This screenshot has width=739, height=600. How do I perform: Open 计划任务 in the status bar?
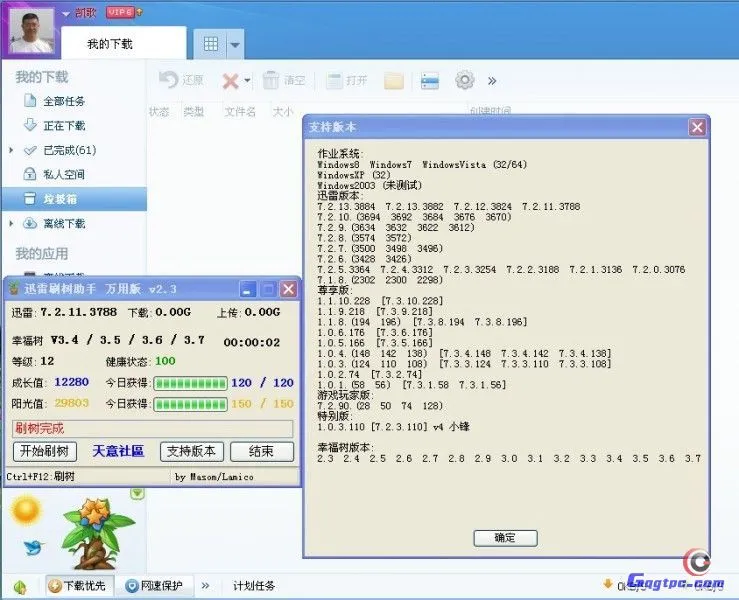coord(254,586)
